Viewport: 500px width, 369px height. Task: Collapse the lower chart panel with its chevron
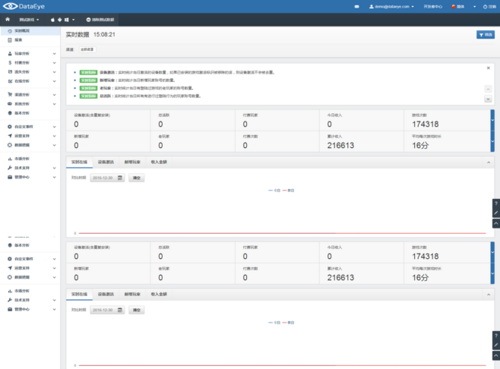(488, 295)
